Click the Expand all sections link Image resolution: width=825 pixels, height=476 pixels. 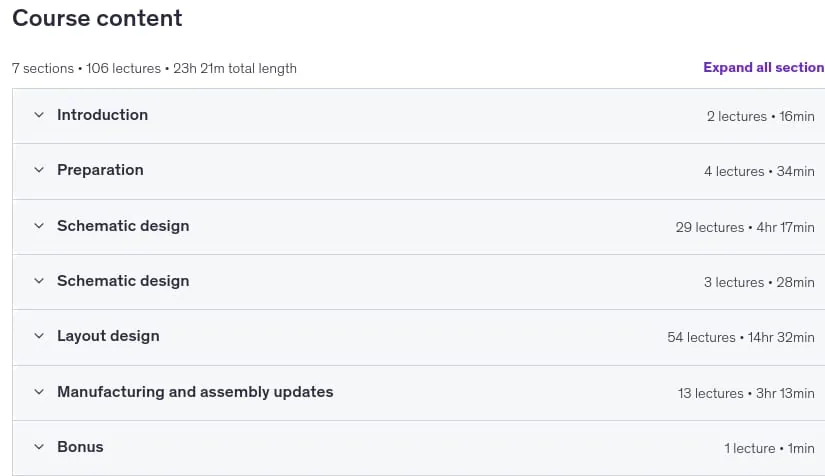tap(764, 67)
